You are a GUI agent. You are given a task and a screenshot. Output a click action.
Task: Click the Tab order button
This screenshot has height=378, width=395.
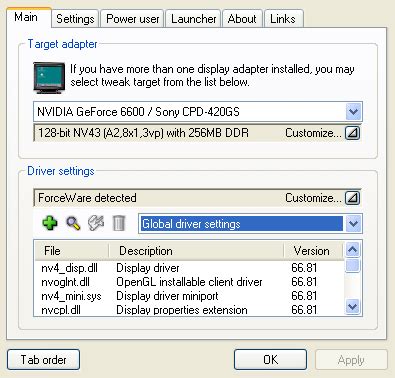tap(43, 360)
